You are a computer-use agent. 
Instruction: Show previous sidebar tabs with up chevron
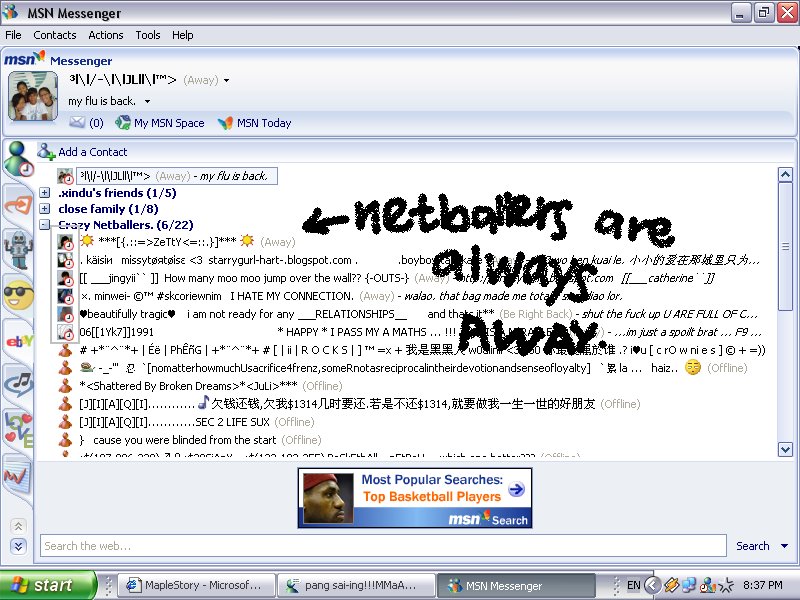18,526
